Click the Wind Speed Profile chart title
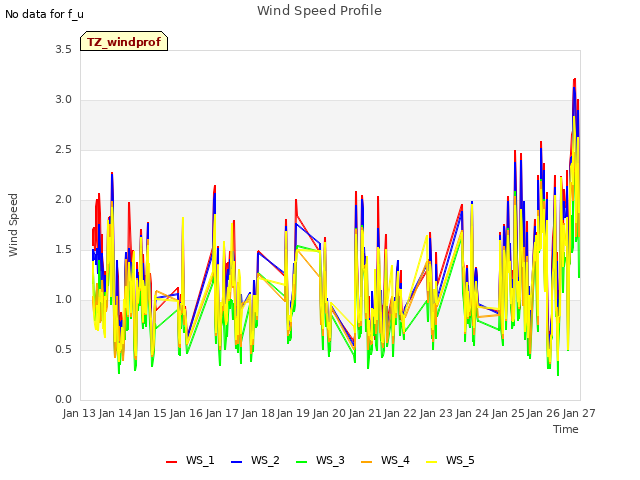 tap(319, 11)
